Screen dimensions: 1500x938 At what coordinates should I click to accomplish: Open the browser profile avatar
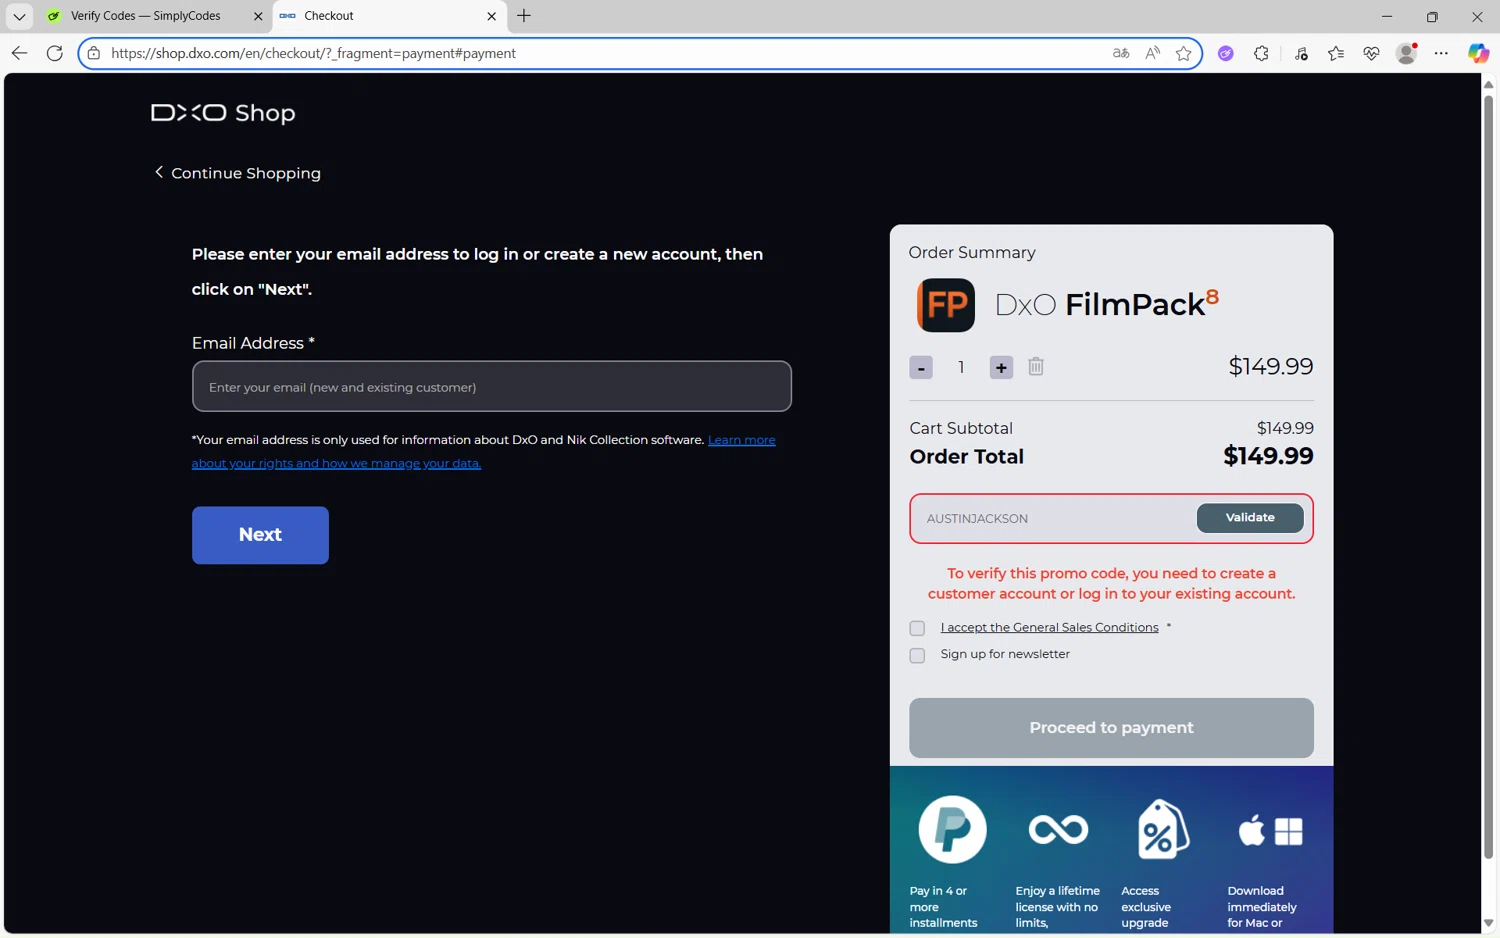coord(1406,53)
